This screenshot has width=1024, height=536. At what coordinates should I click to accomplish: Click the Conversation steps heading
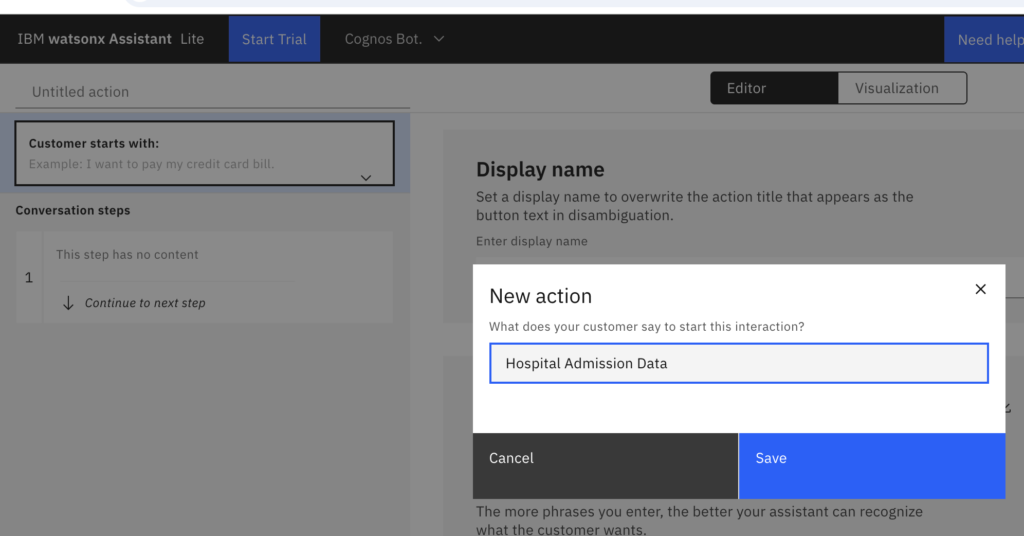[72, 210]
